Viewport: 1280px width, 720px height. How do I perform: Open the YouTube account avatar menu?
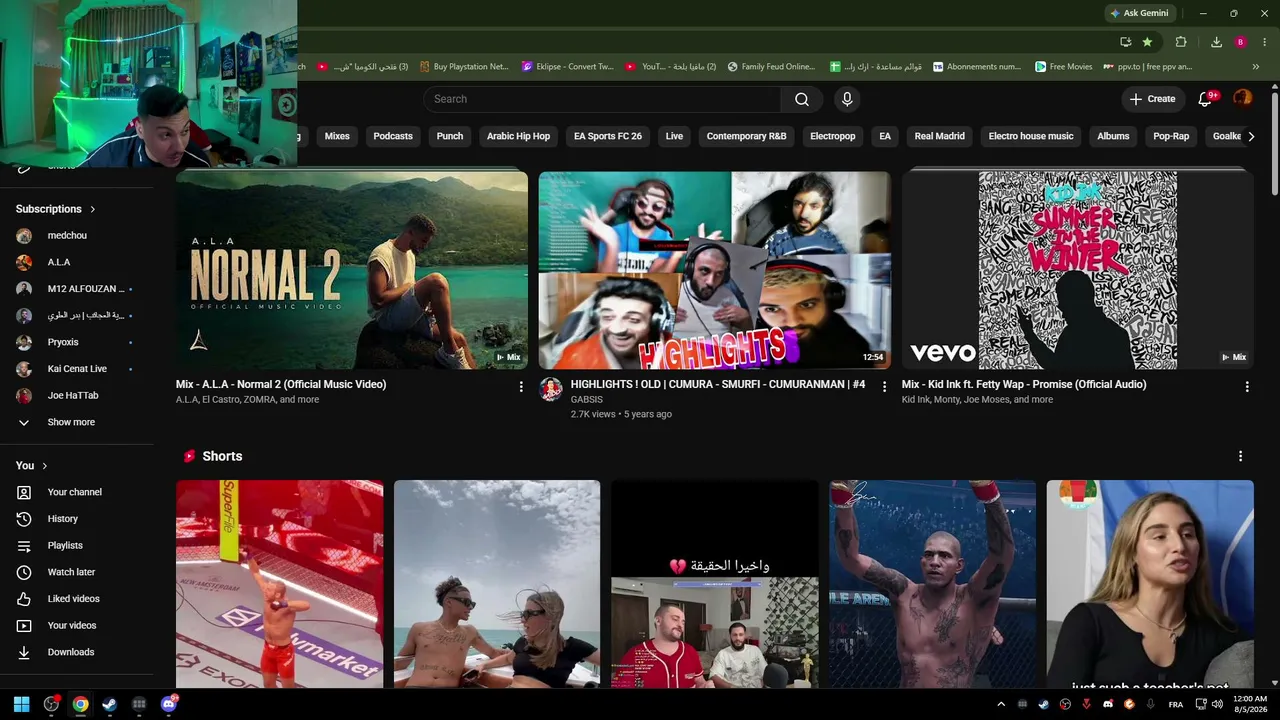[x=1242, y=98]
